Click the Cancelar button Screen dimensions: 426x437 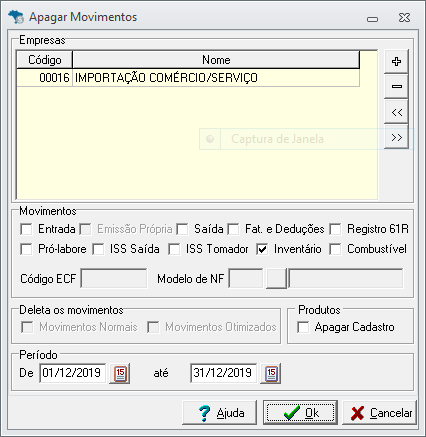click(380, 413)
